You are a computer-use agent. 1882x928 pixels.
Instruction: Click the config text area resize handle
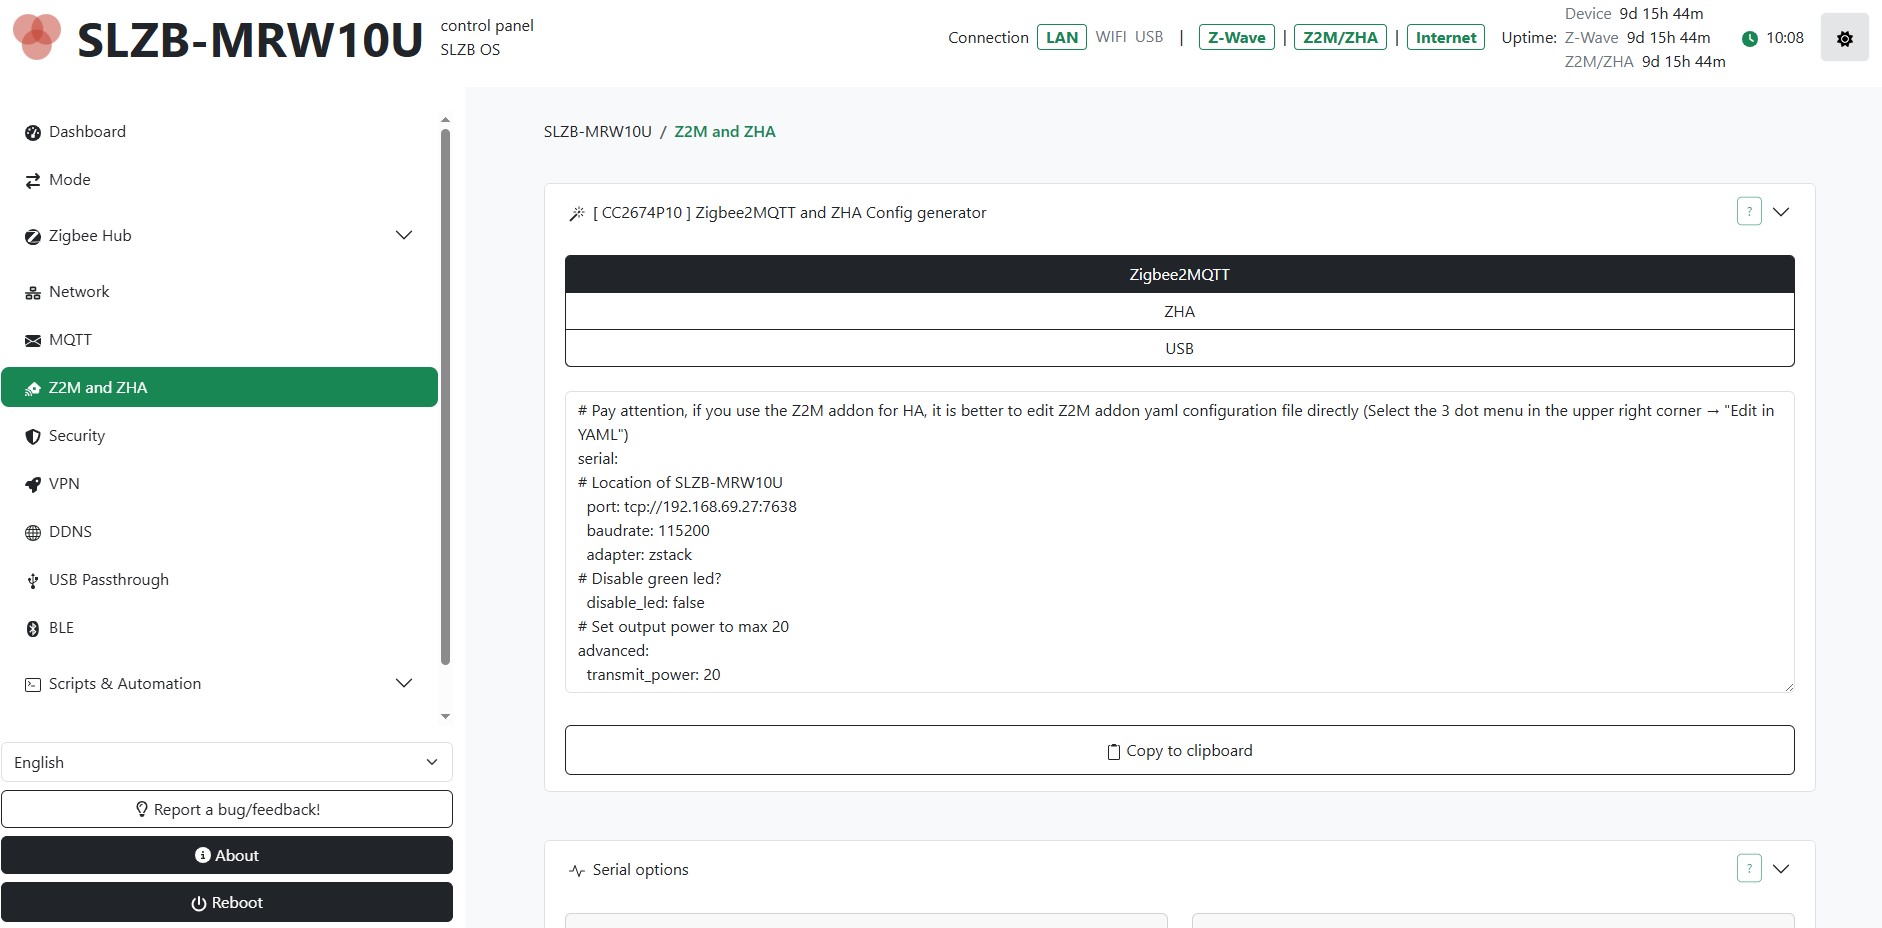click(x=1788, y=686)
